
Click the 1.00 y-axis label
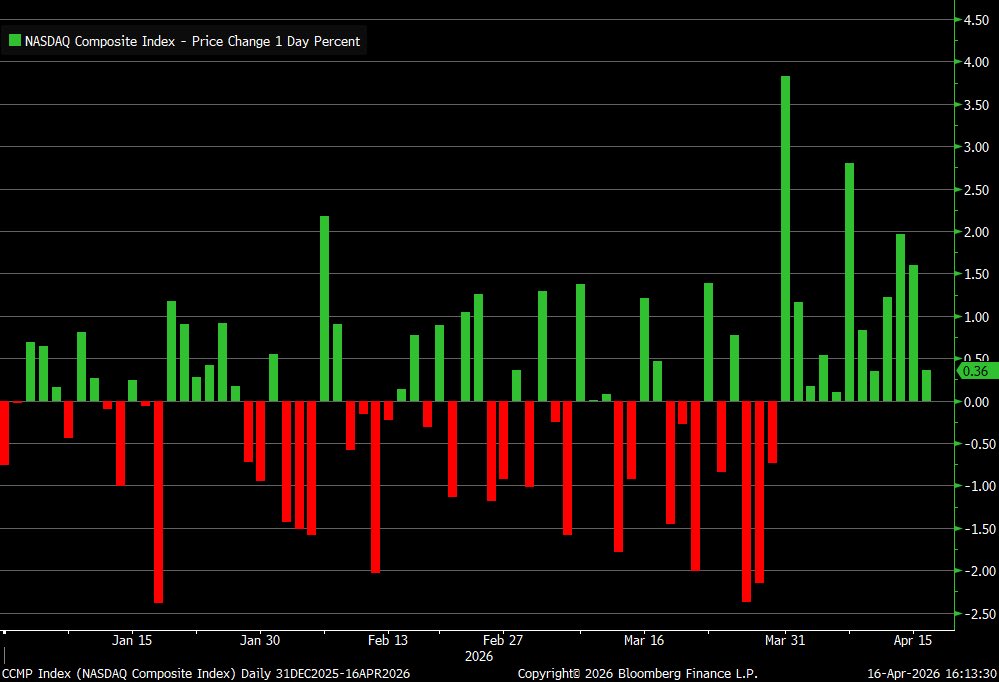[x=976, y=317]
